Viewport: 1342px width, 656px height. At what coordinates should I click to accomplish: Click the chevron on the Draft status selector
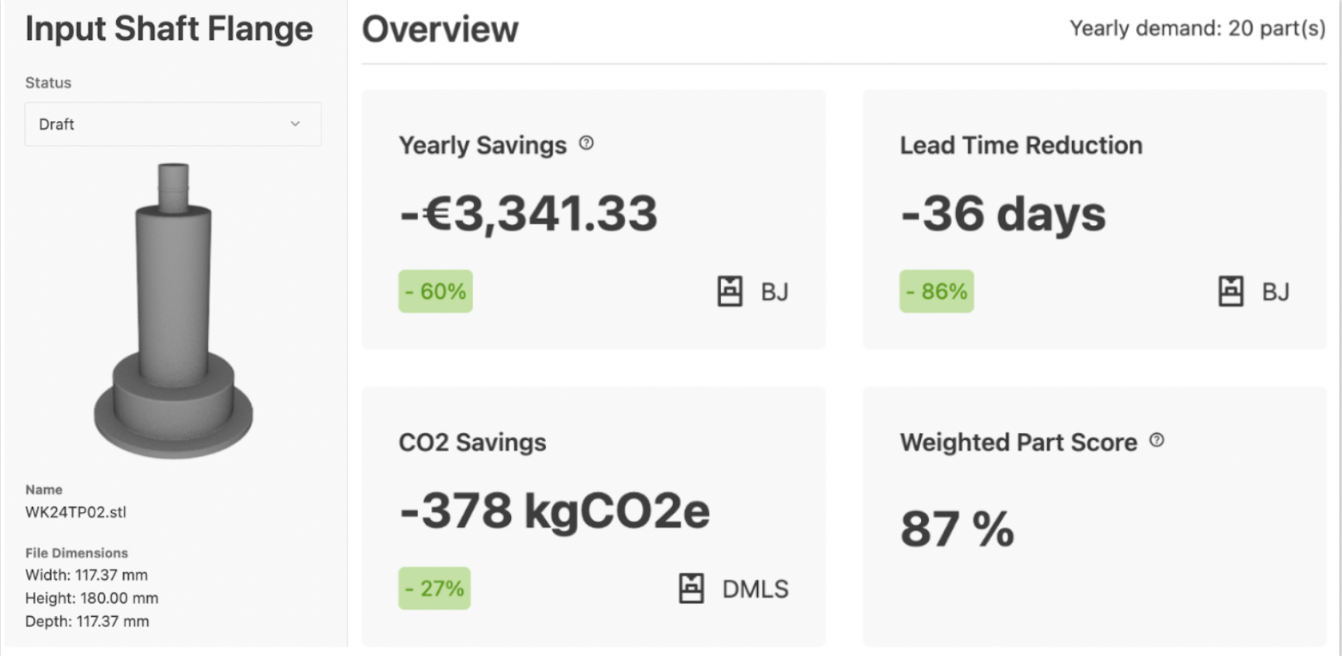(x=297, y=124)
